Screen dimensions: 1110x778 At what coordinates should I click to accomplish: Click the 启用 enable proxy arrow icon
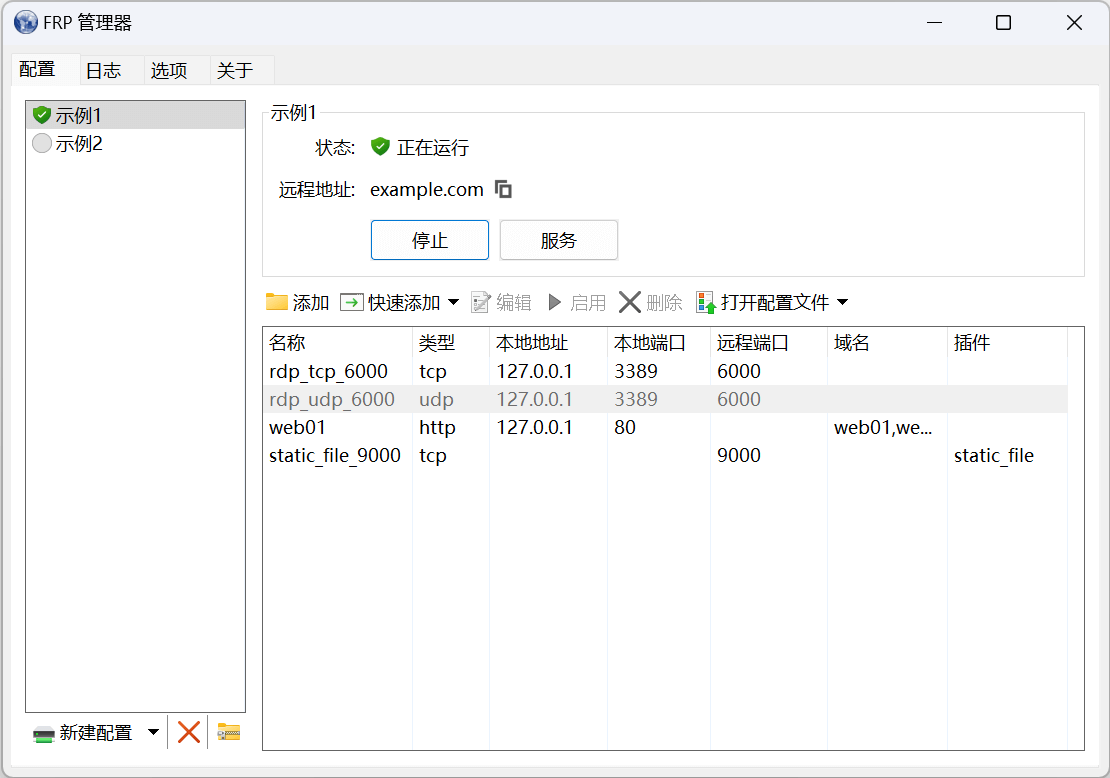[x=556, y=301]
